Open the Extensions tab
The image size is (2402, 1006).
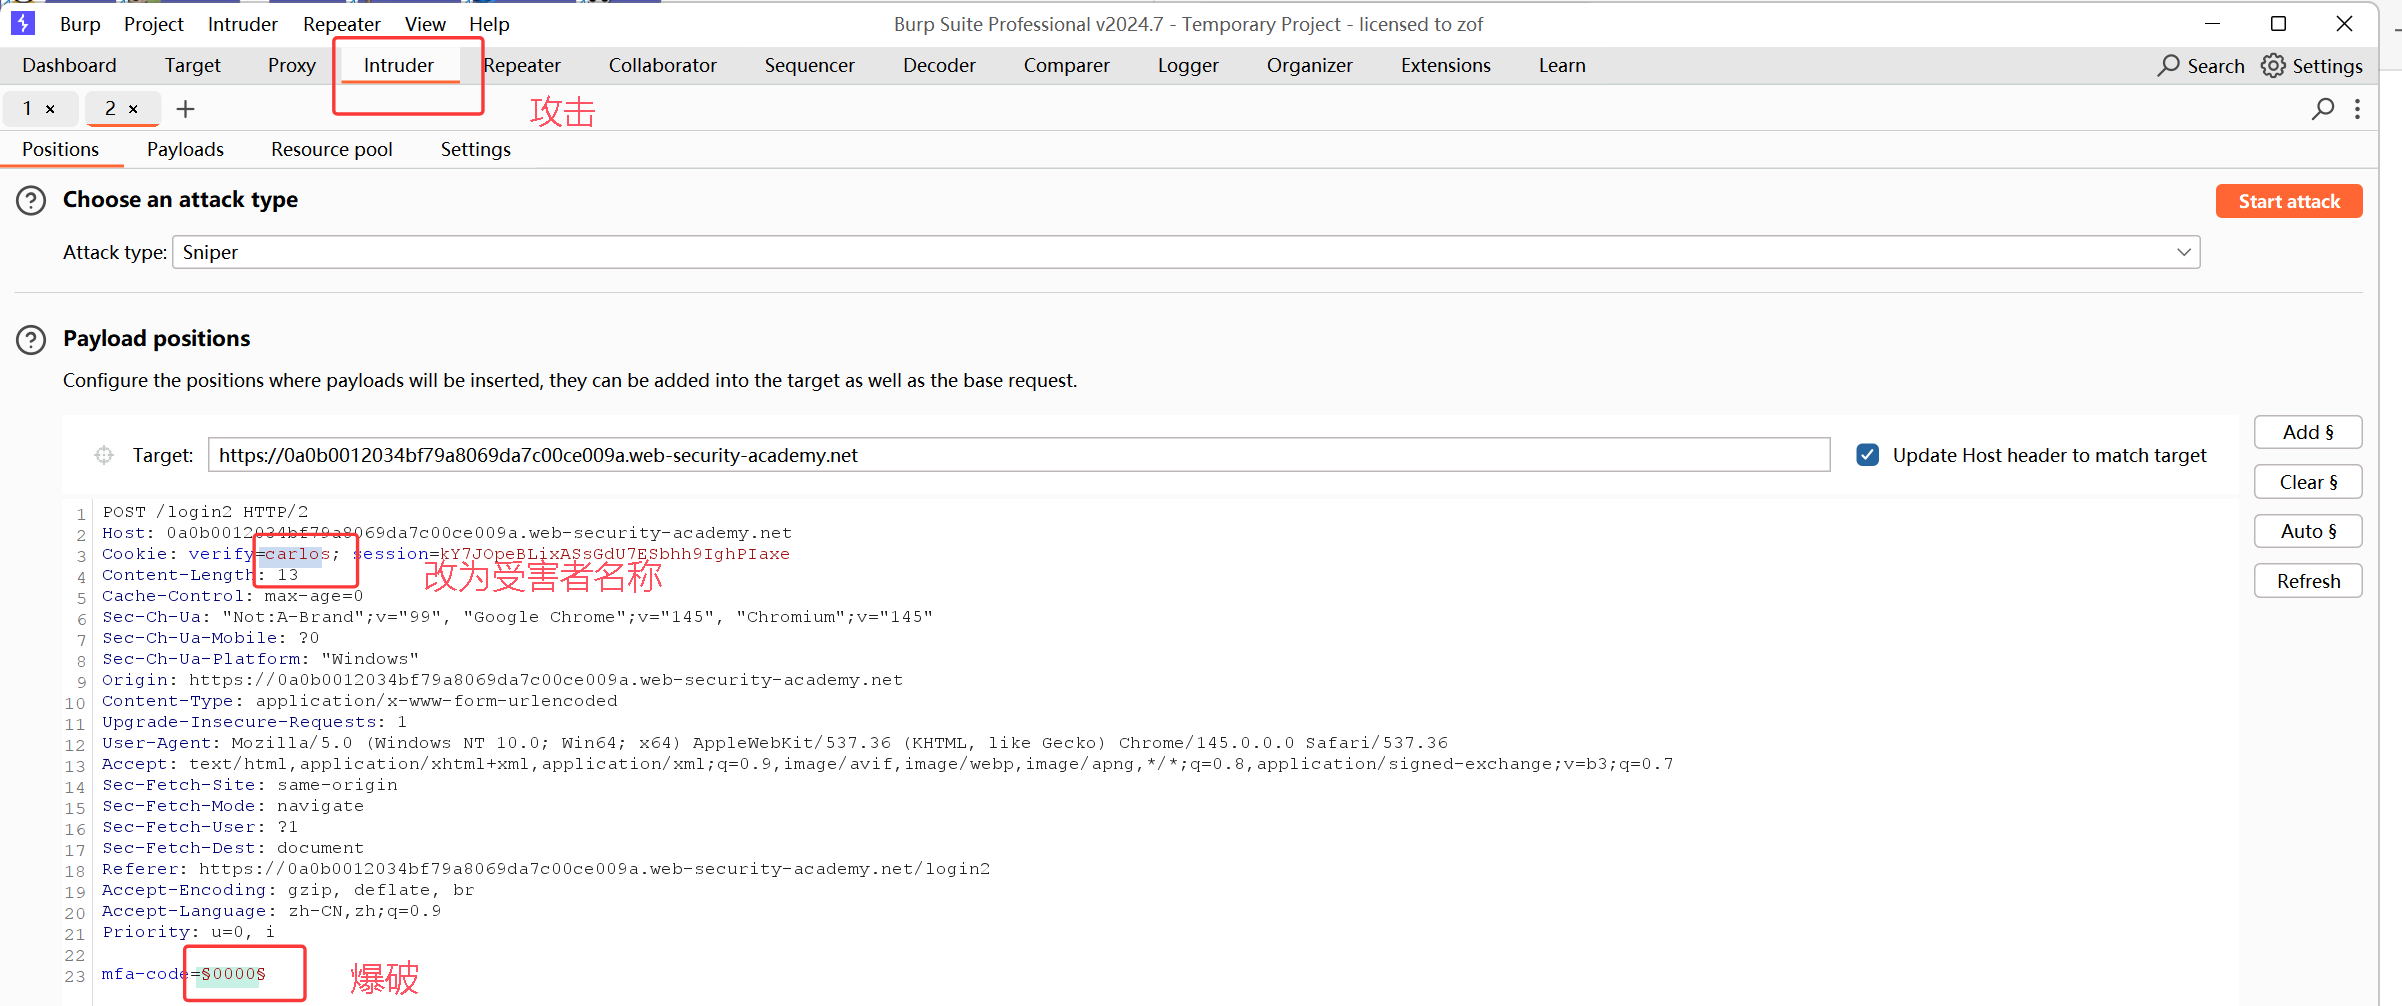coord(1445,66)
